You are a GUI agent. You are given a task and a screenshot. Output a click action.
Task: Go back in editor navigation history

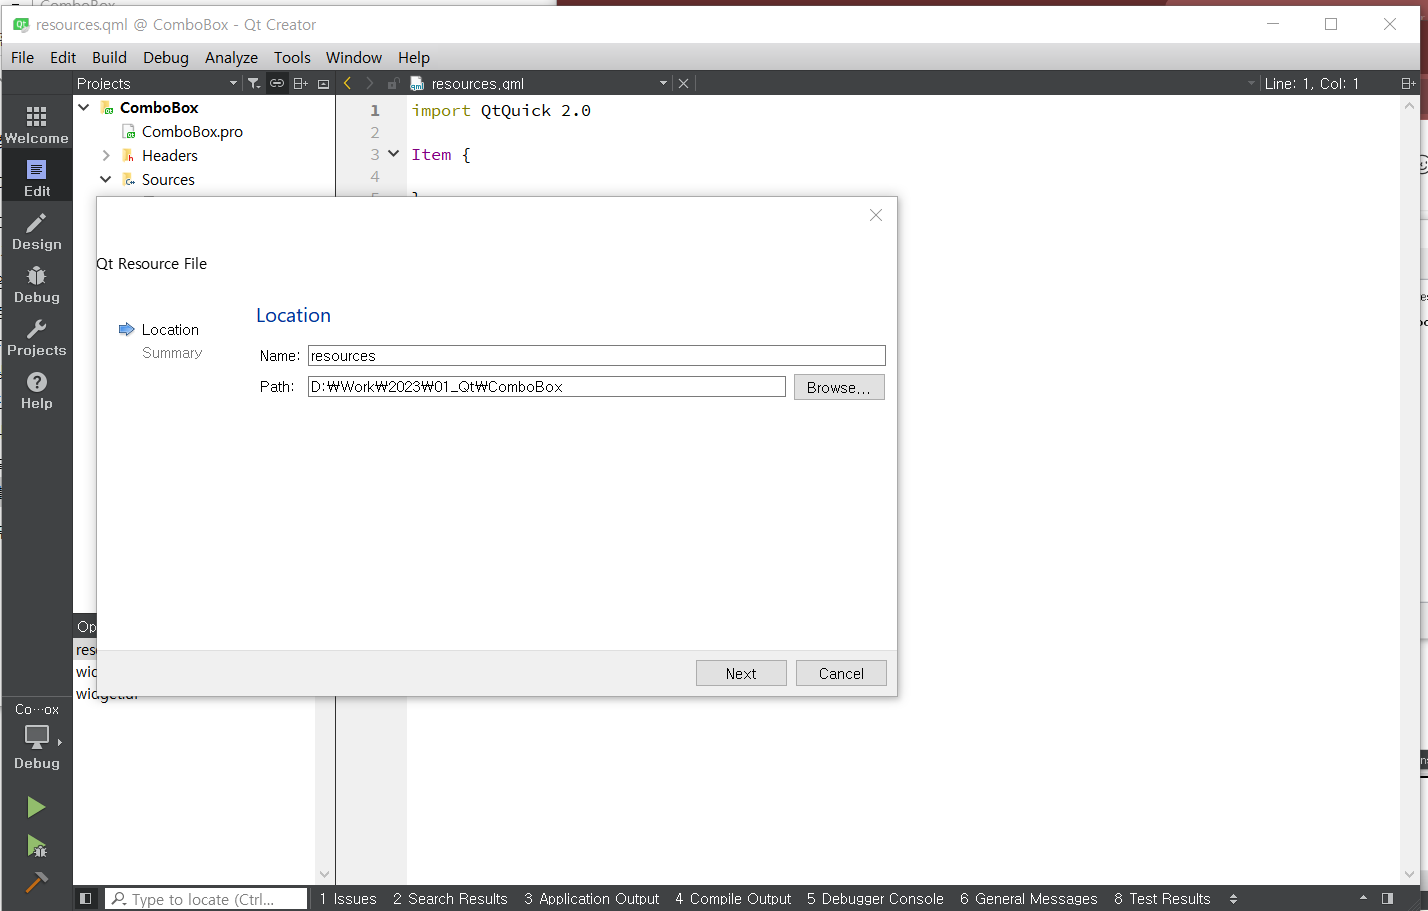[347, 83]
